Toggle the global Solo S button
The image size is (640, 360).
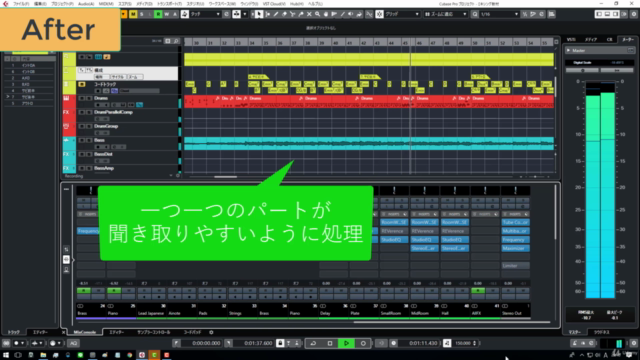point(142,14)
